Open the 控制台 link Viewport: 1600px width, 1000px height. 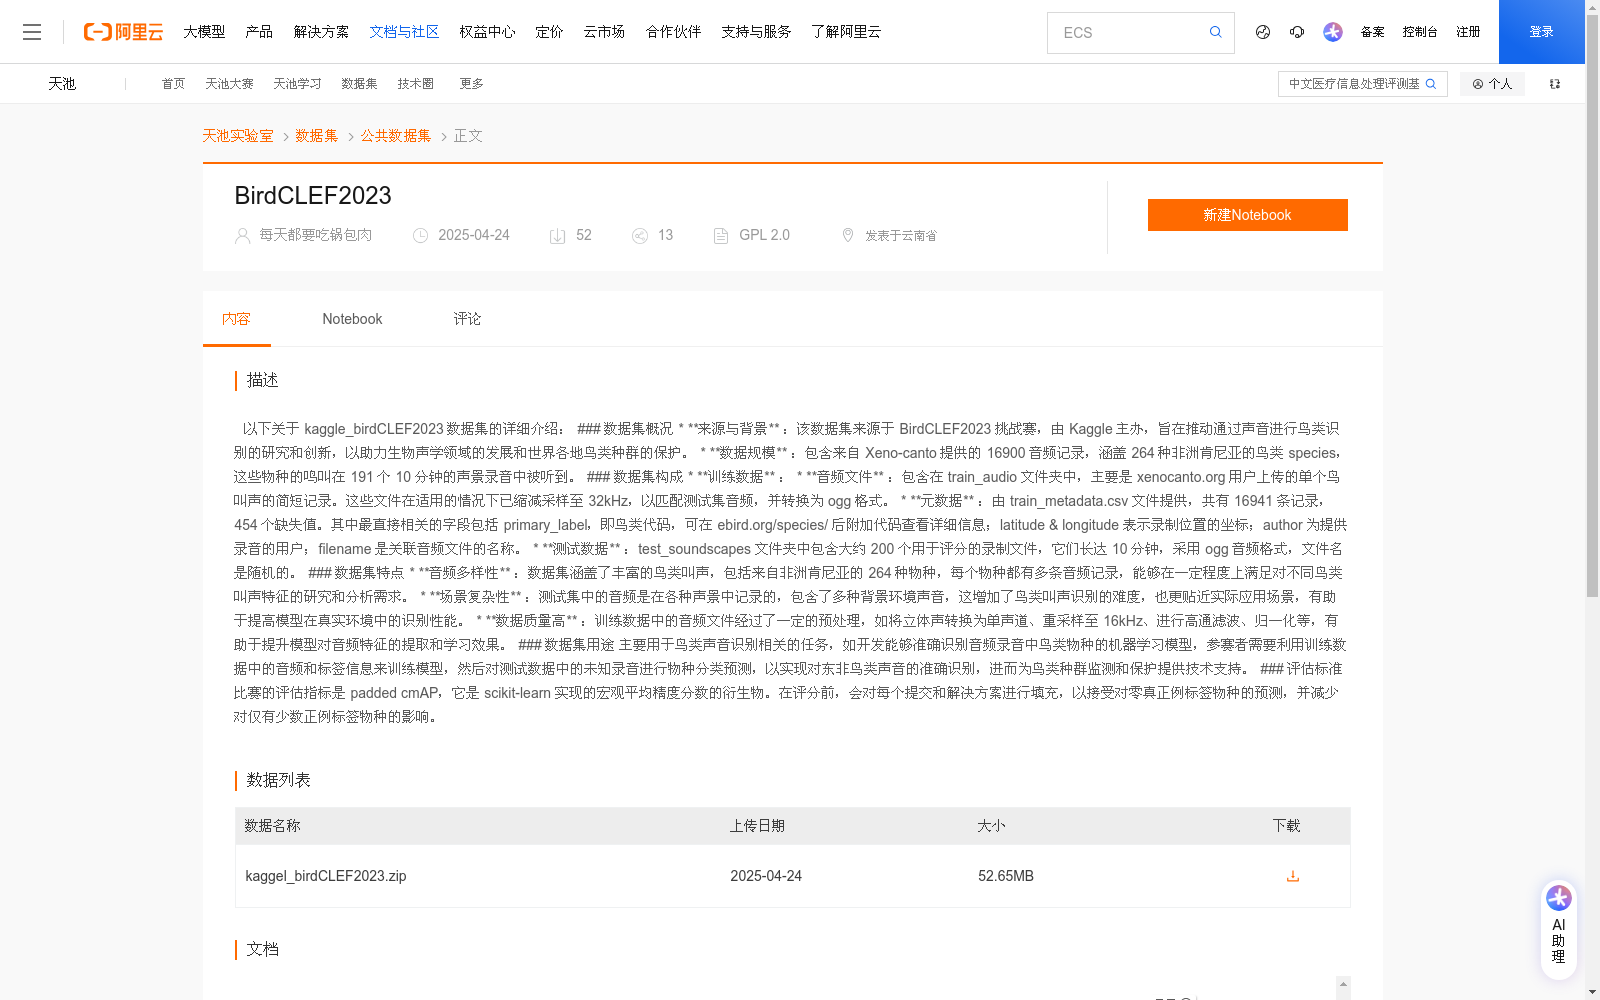(x=1419, y=32)
